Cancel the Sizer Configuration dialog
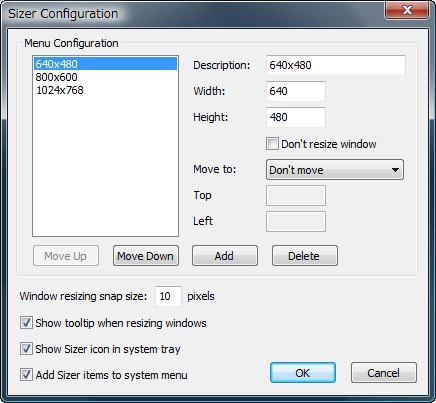The image size is (436, 403). click(x=384, y=373)
